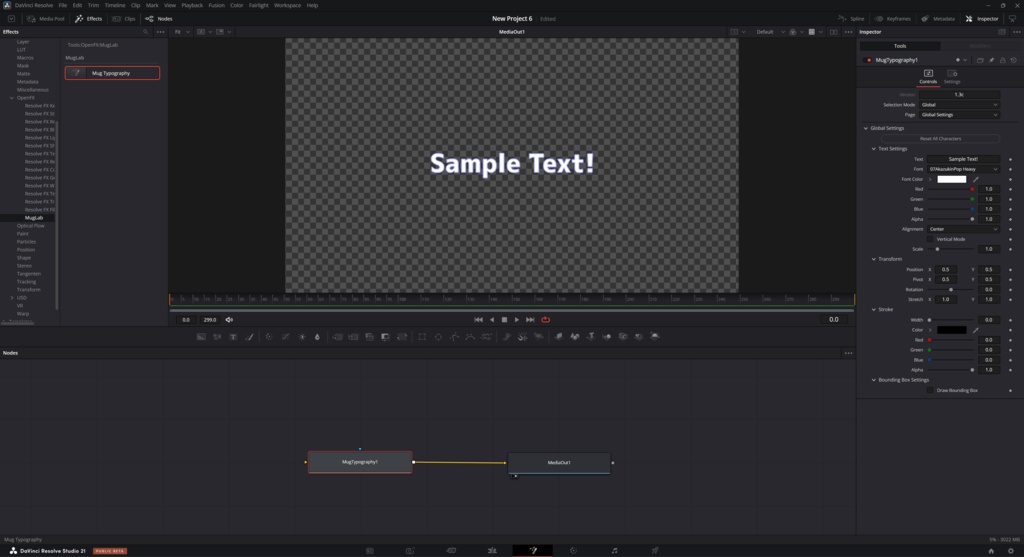The height and width of the screenshot is (557, 1024).
Task: Toggle the Keyframes panel
Action: [893, 19]
